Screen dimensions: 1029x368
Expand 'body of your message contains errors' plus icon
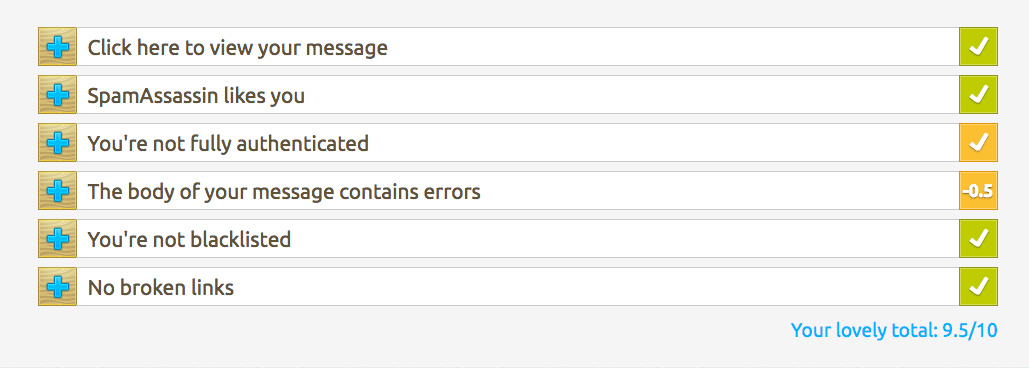pyautogui.click(x=58, y=191)
